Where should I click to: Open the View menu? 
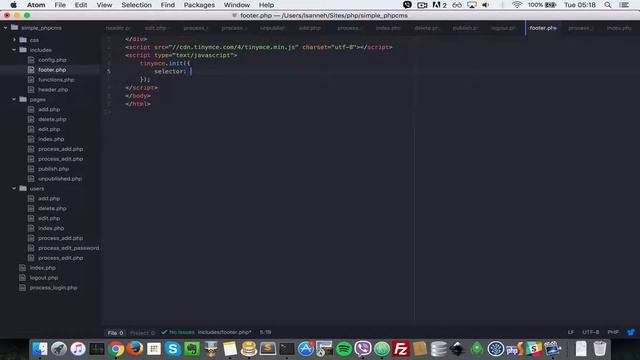tap(104, 5)
